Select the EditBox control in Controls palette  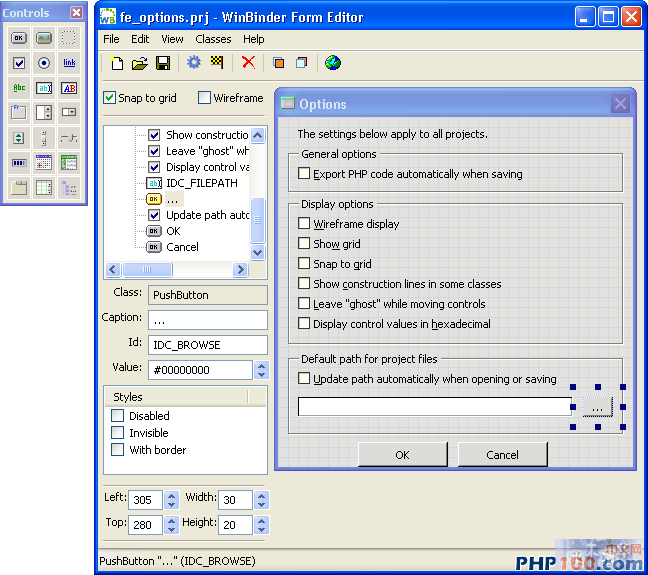point(44,88)
